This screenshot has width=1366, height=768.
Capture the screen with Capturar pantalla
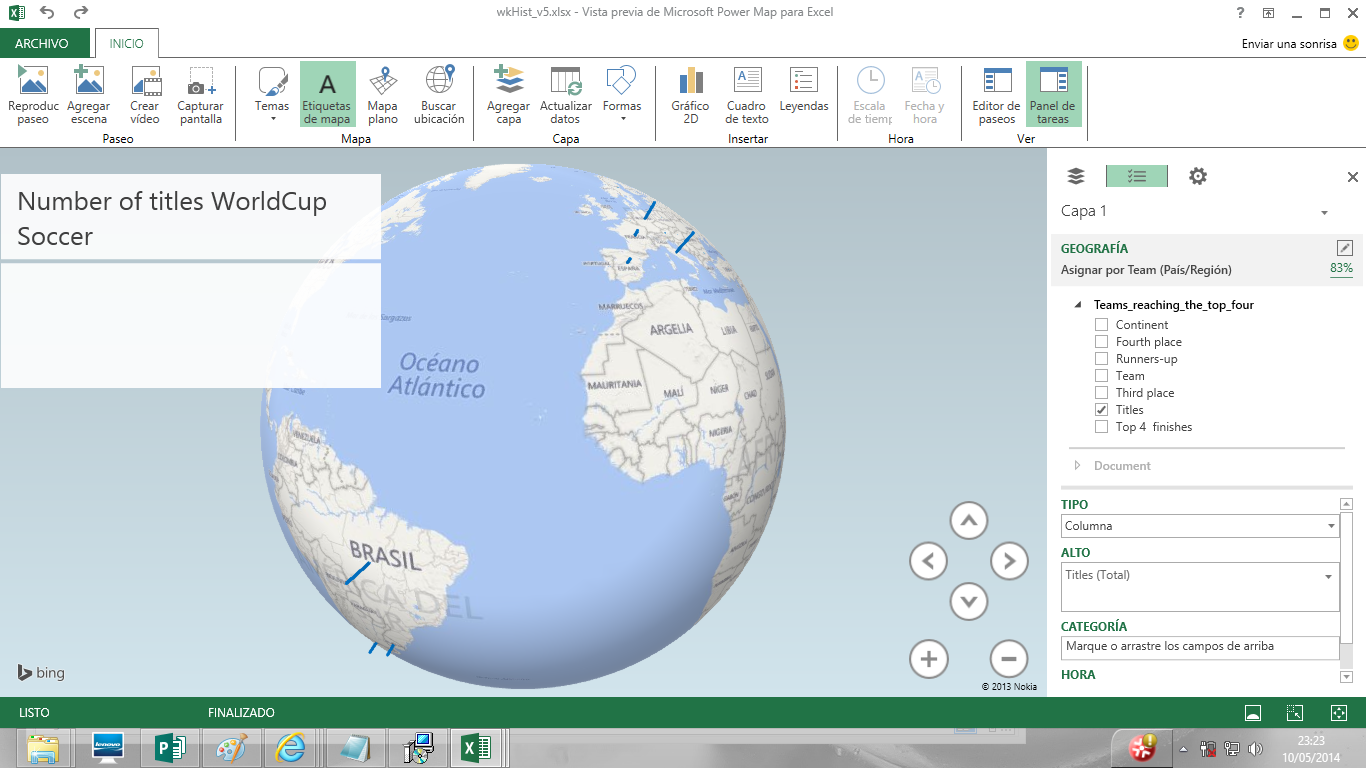pyautogui.click(x=199, y=93)
